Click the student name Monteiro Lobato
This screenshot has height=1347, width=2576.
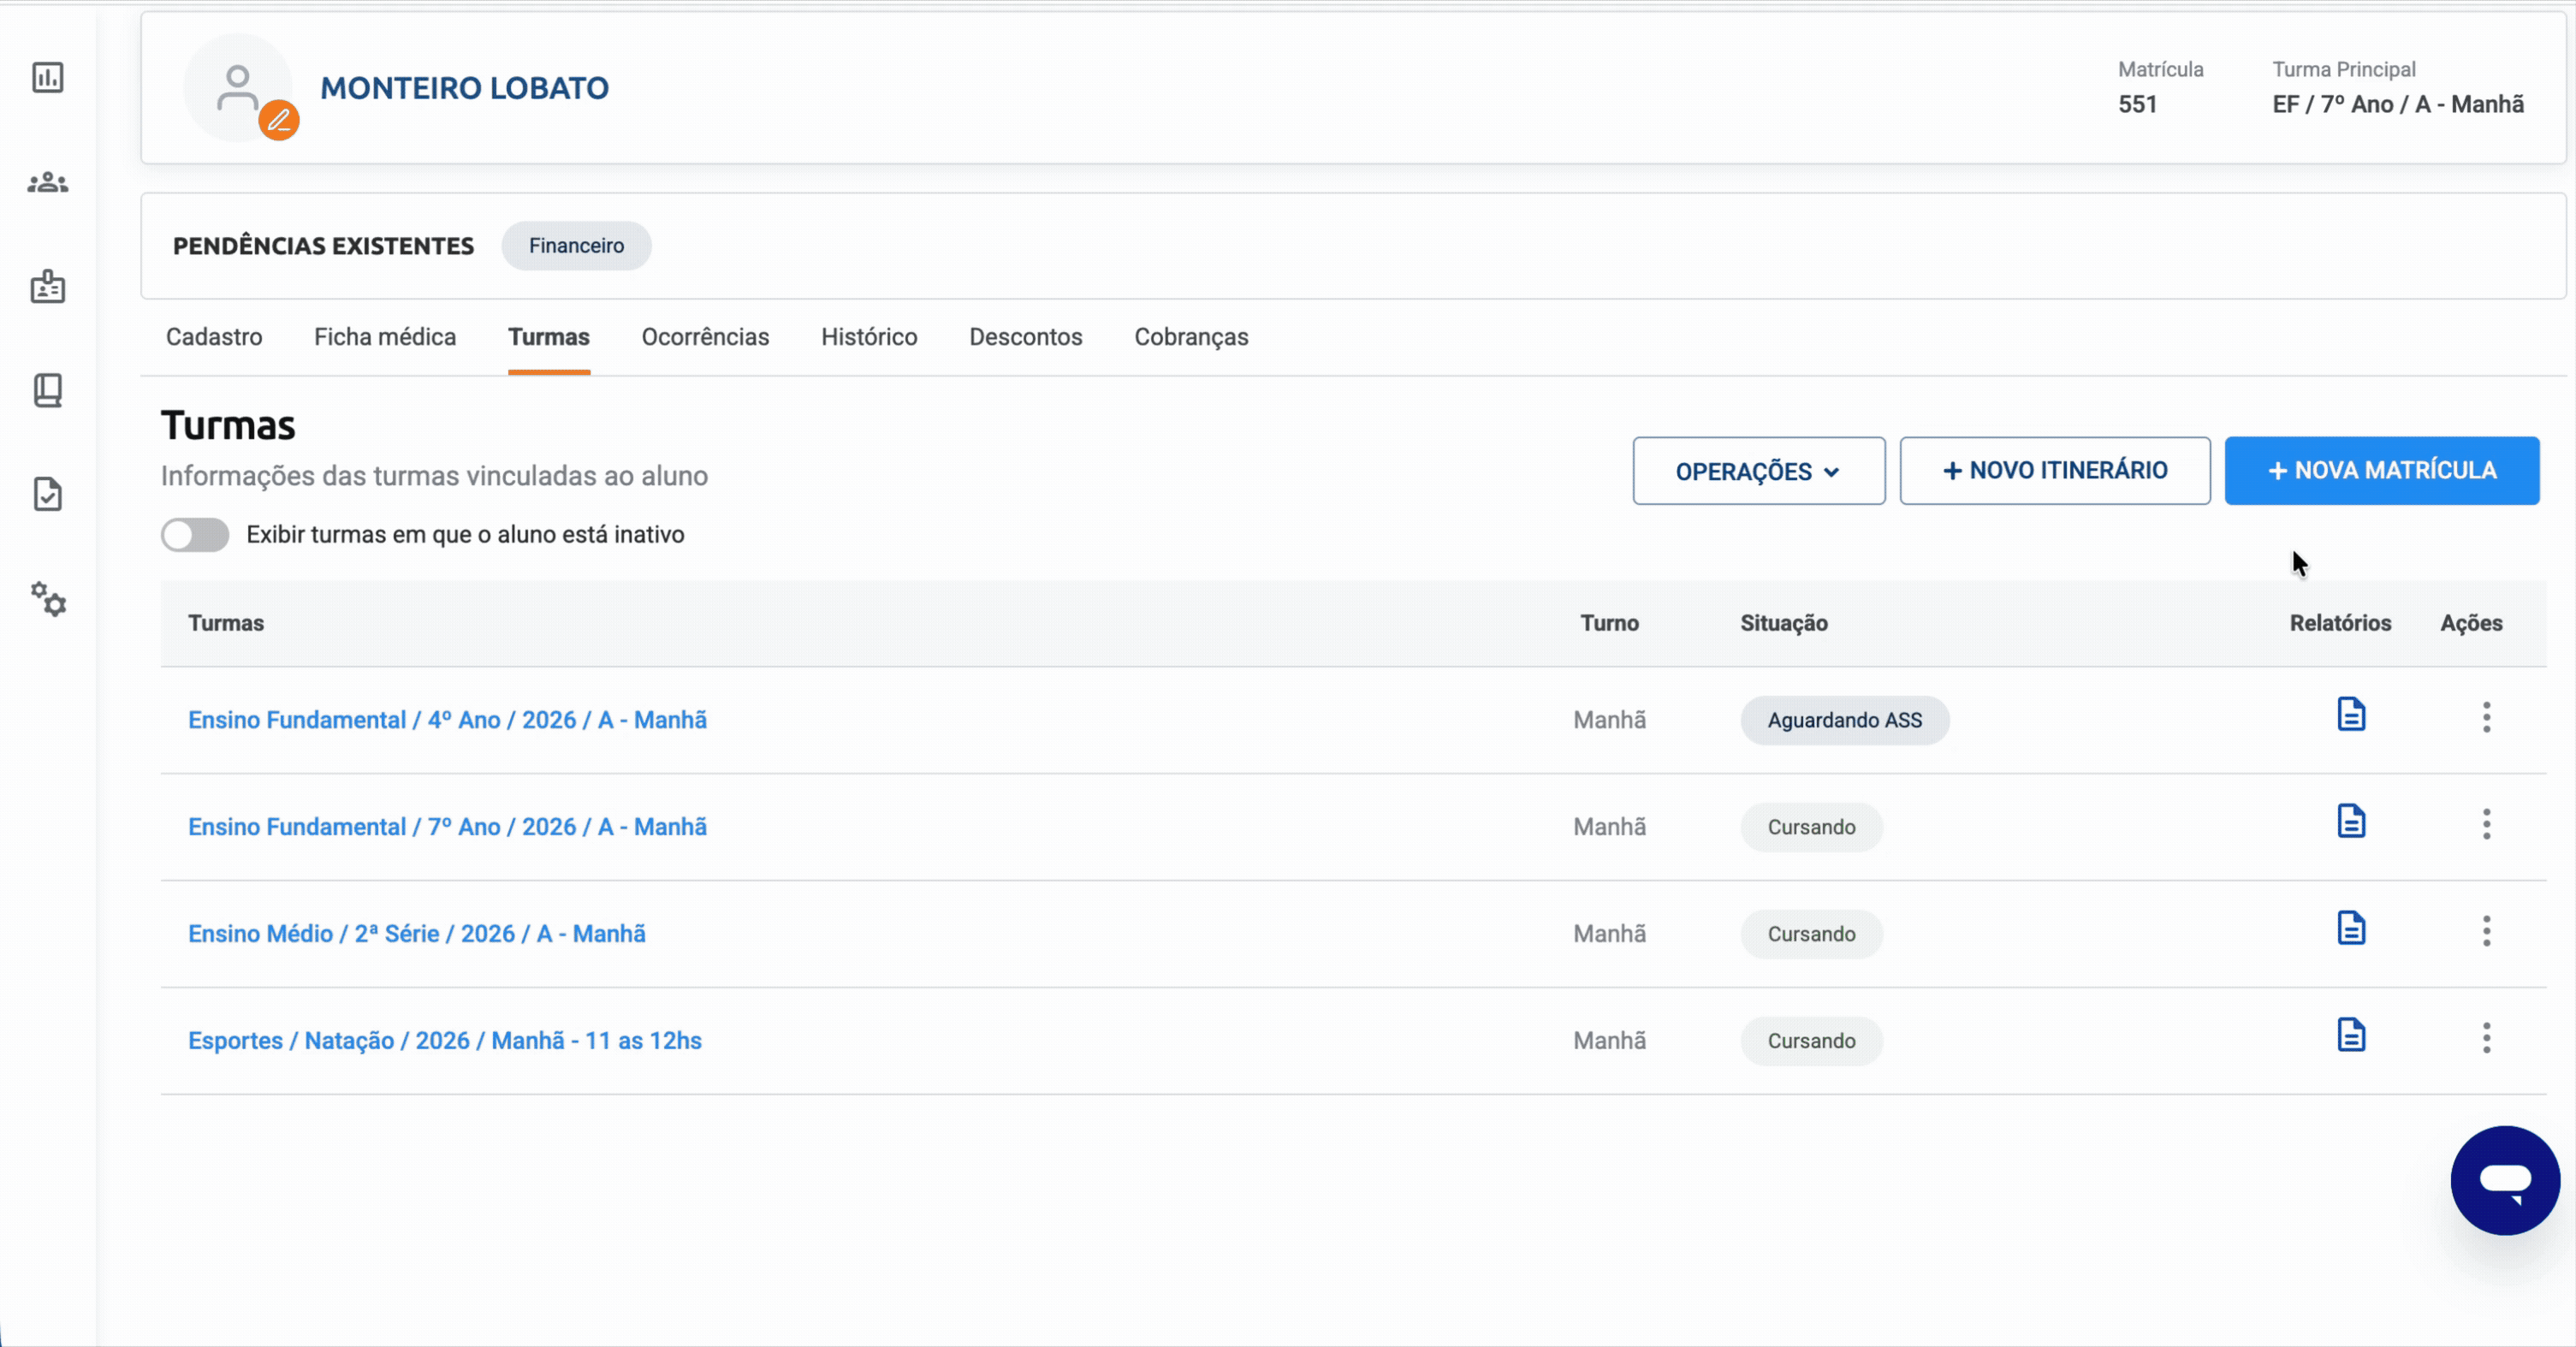pos(464,88)
